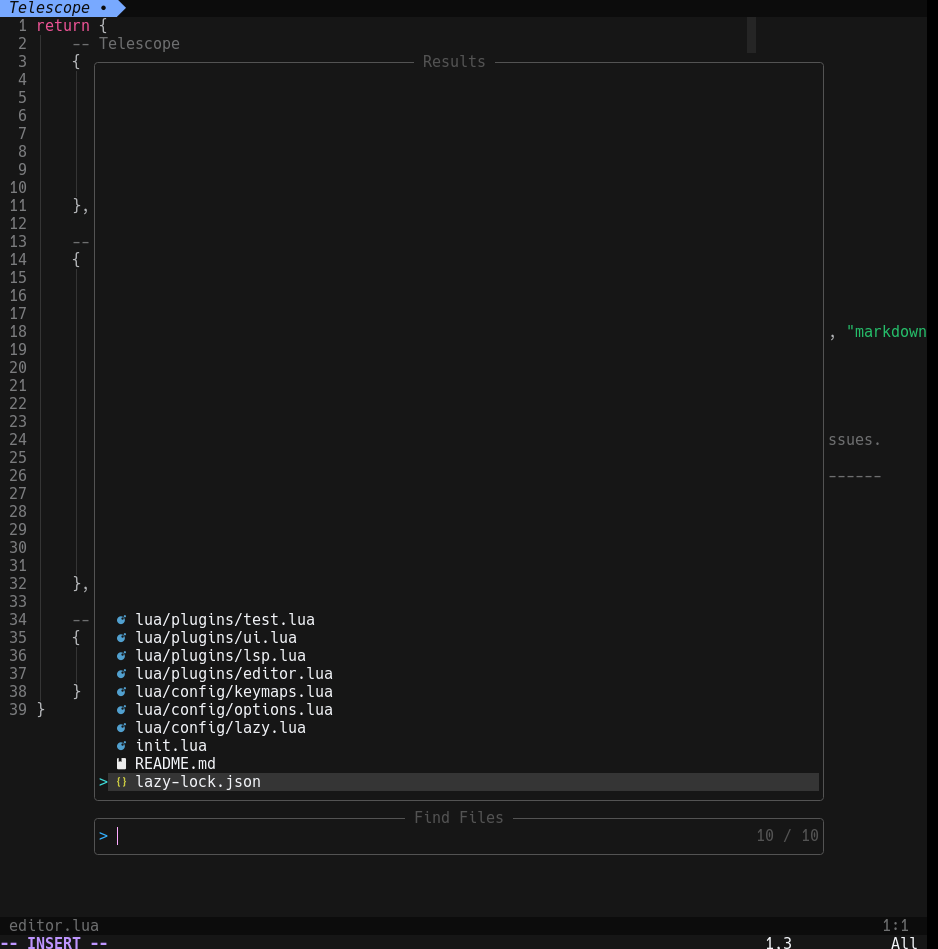Screen dimensions: 938x949
Task: Click line number 18 in the gutter
Action: coord(18,332)
